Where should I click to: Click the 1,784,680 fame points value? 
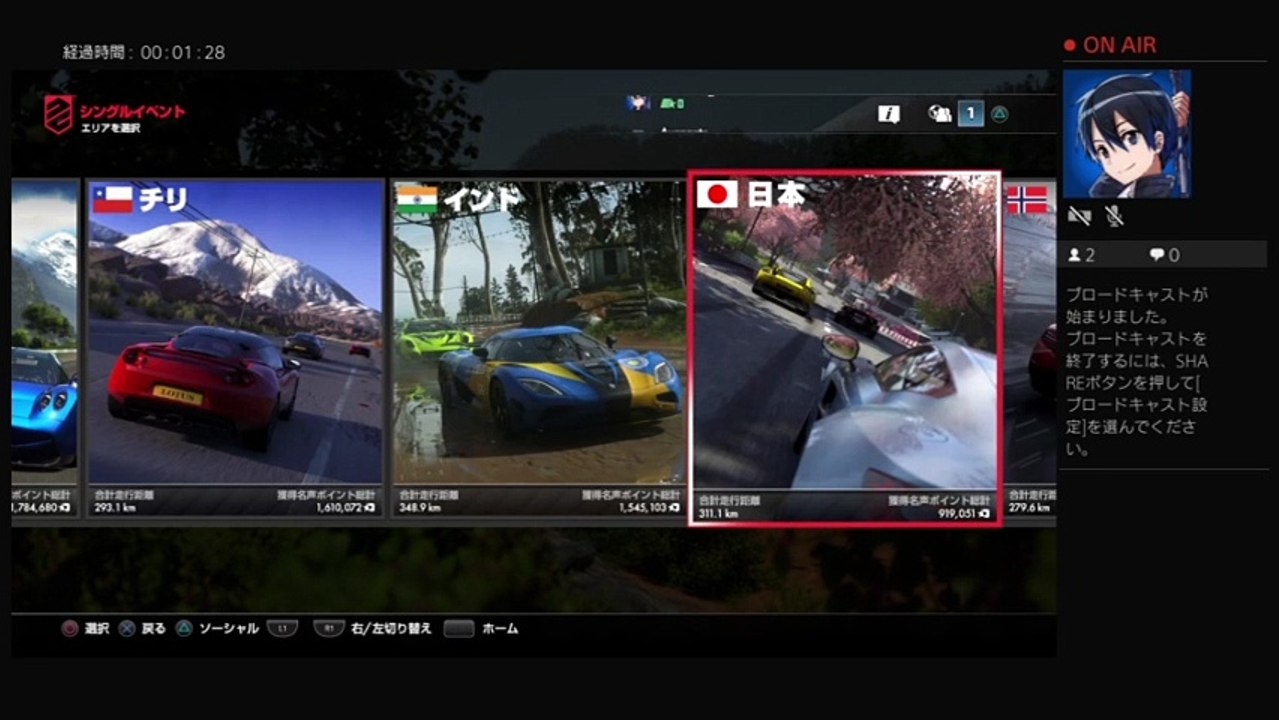34,508
